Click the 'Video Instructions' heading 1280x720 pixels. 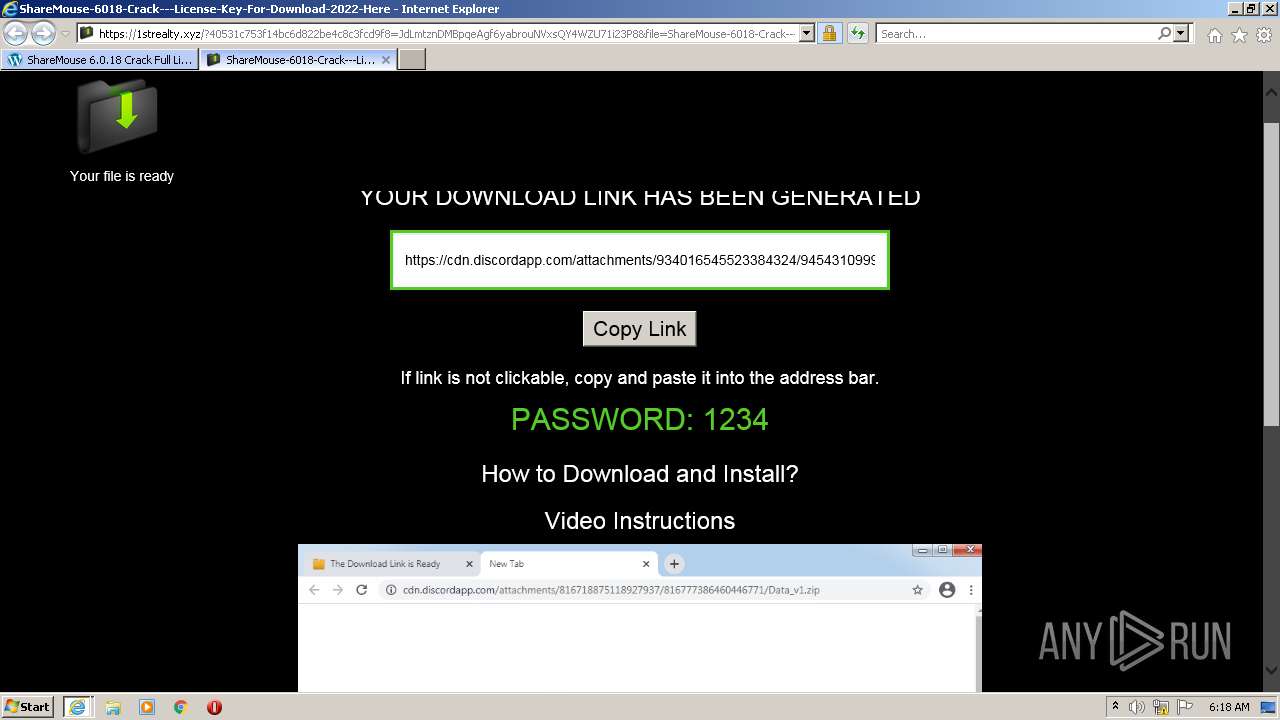coord(639,521)
